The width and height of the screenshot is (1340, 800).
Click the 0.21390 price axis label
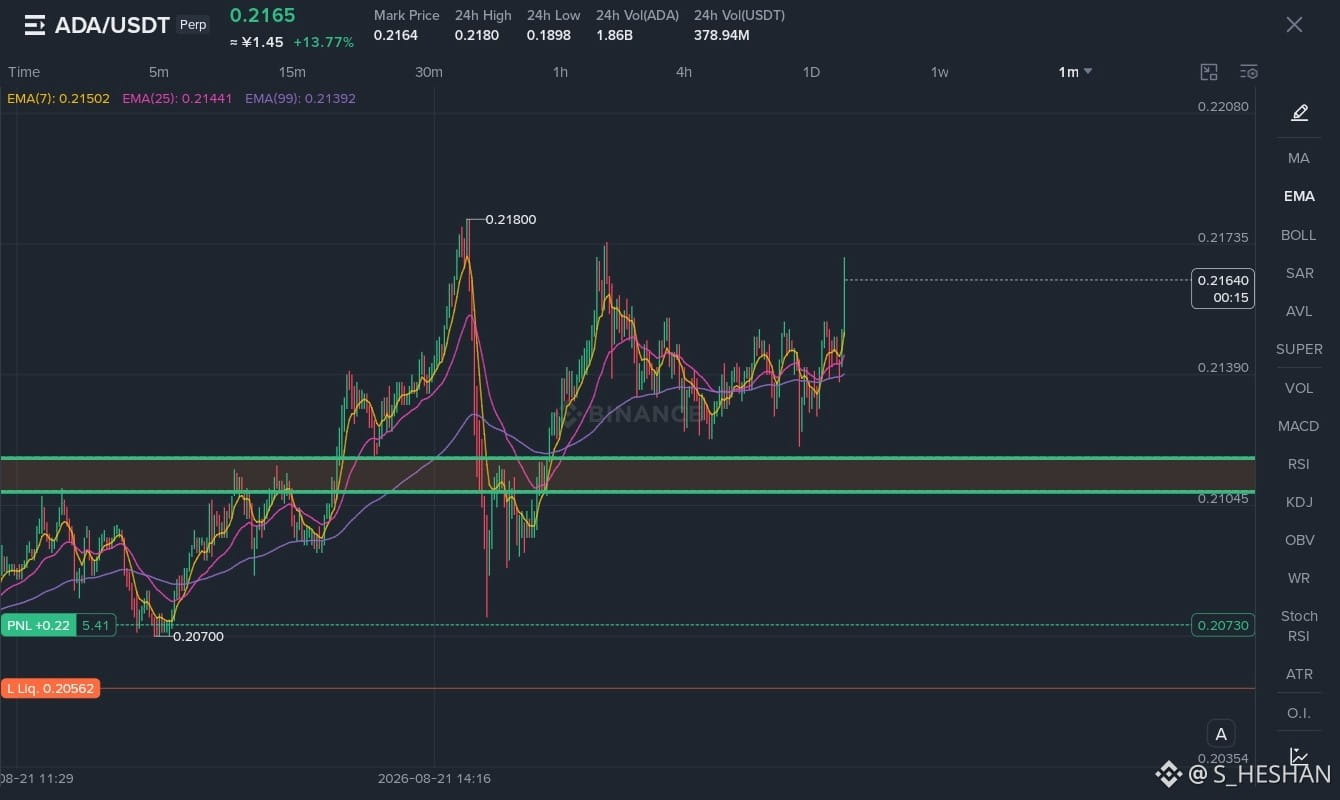1223,368
